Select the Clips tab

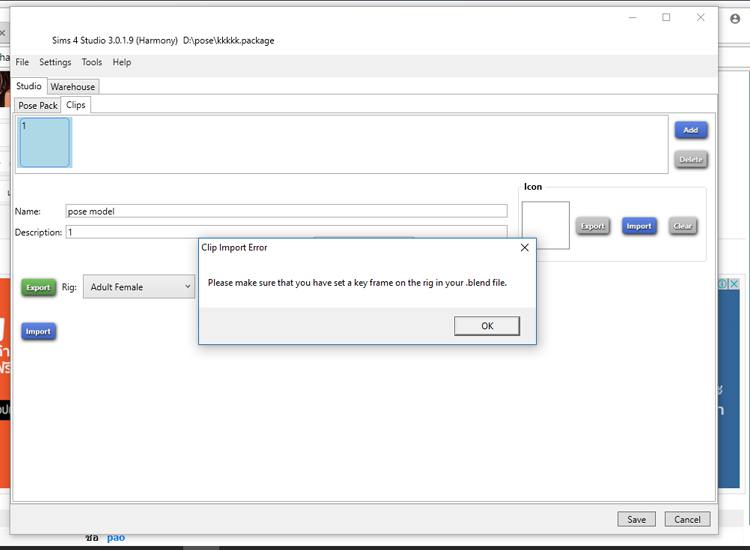click(76, 105)
